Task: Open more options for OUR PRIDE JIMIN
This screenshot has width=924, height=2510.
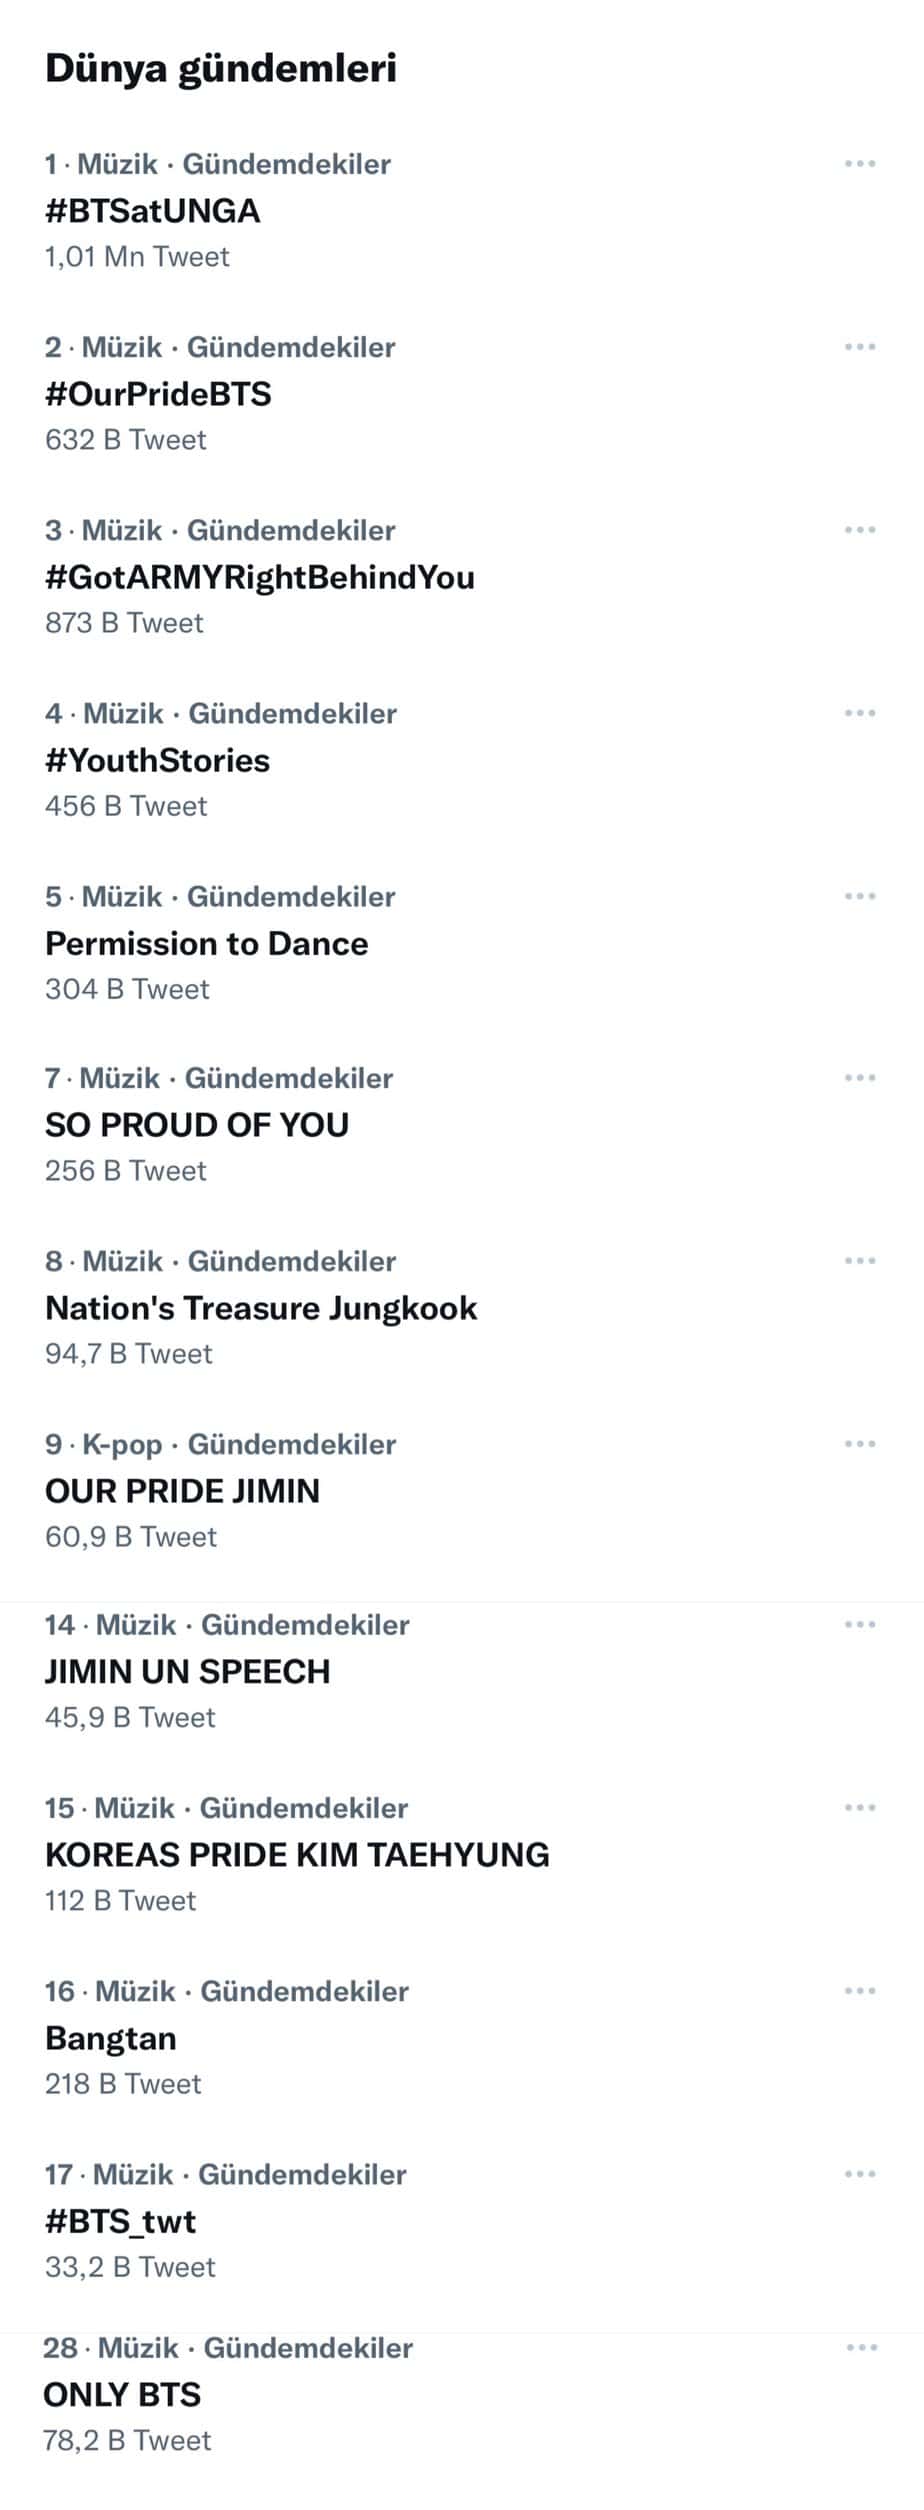Action: coord(859,1444)
